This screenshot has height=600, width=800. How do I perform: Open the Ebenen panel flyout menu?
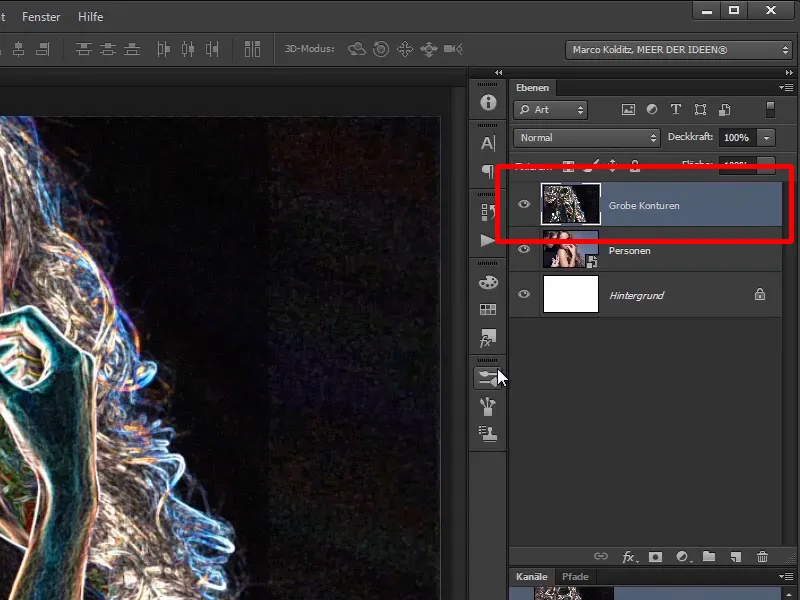tap(786, 88)
